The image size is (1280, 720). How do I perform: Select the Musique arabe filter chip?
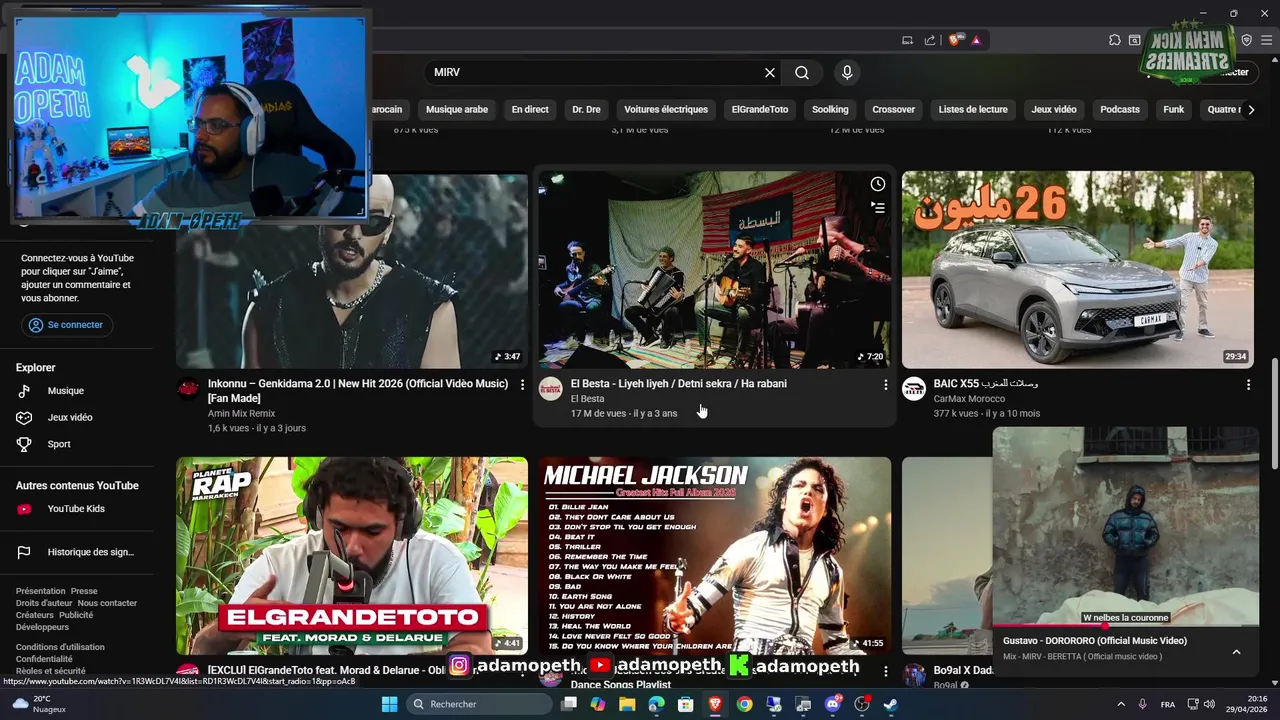point(457,110)
